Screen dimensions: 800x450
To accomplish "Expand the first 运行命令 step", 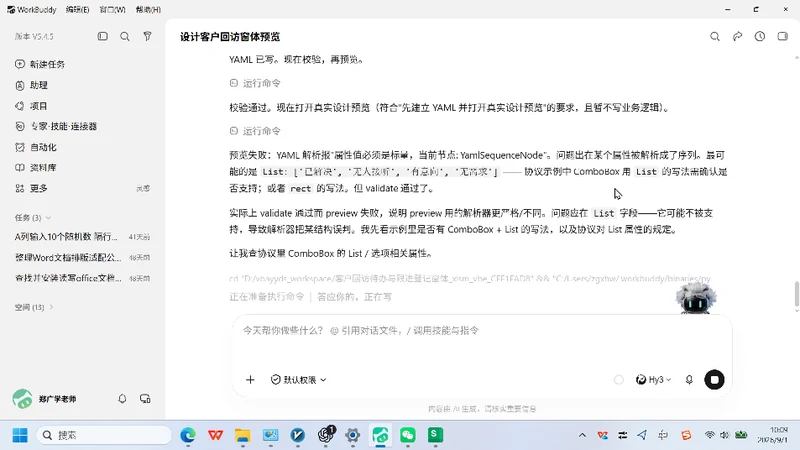I will 255,83.
